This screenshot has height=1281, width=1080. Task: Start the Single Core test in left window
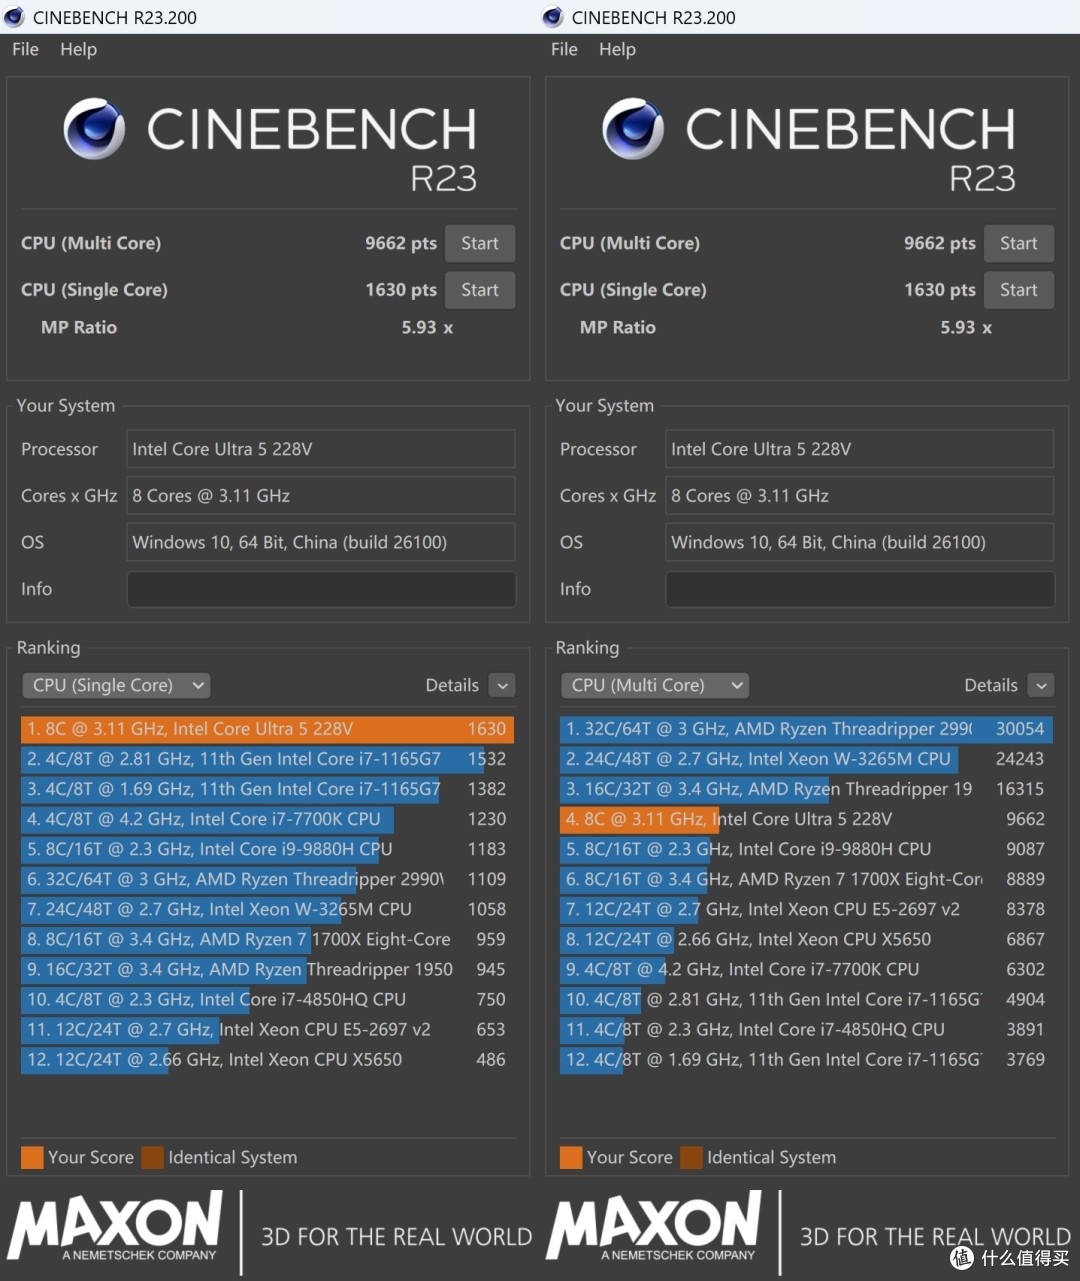[480, 290]
